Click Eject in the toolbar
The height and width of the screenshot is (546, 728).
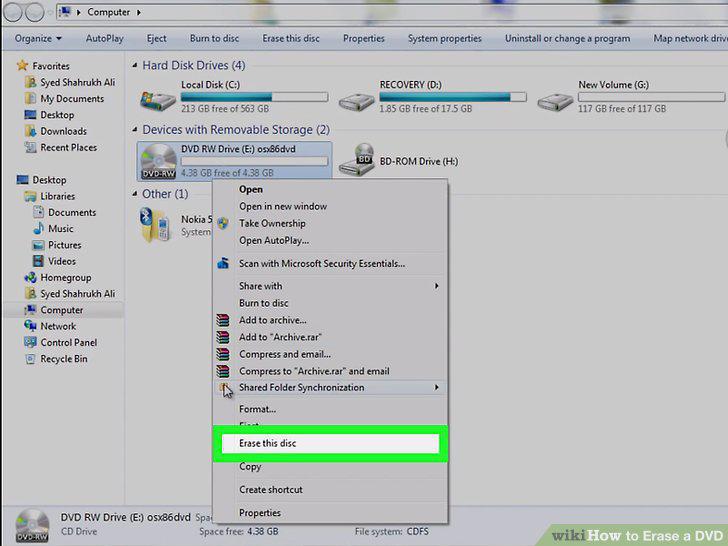[156, 39]
